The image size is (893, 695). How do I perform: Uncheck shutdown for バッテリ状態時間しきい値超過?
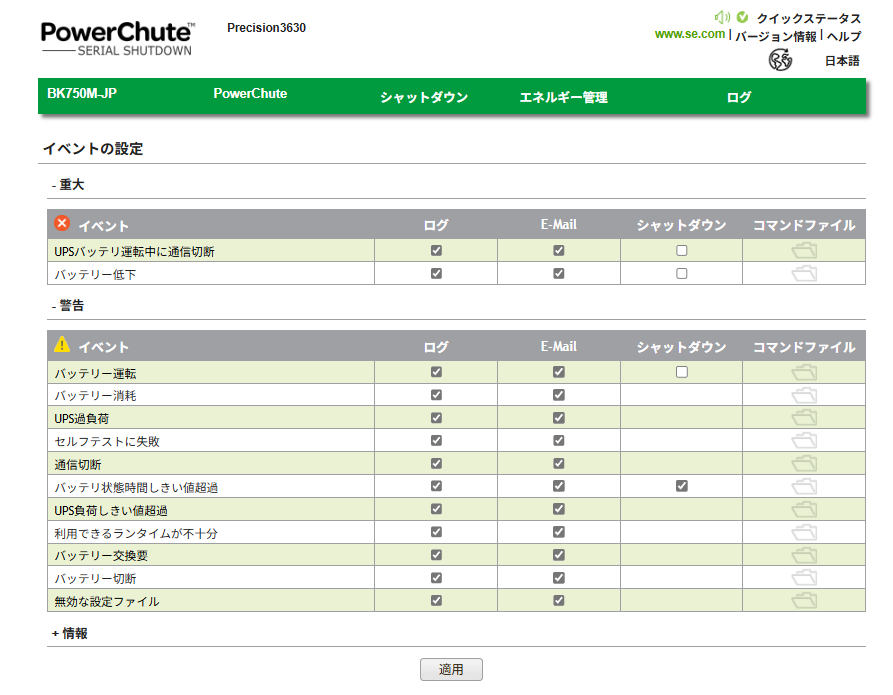pos(682,486)
